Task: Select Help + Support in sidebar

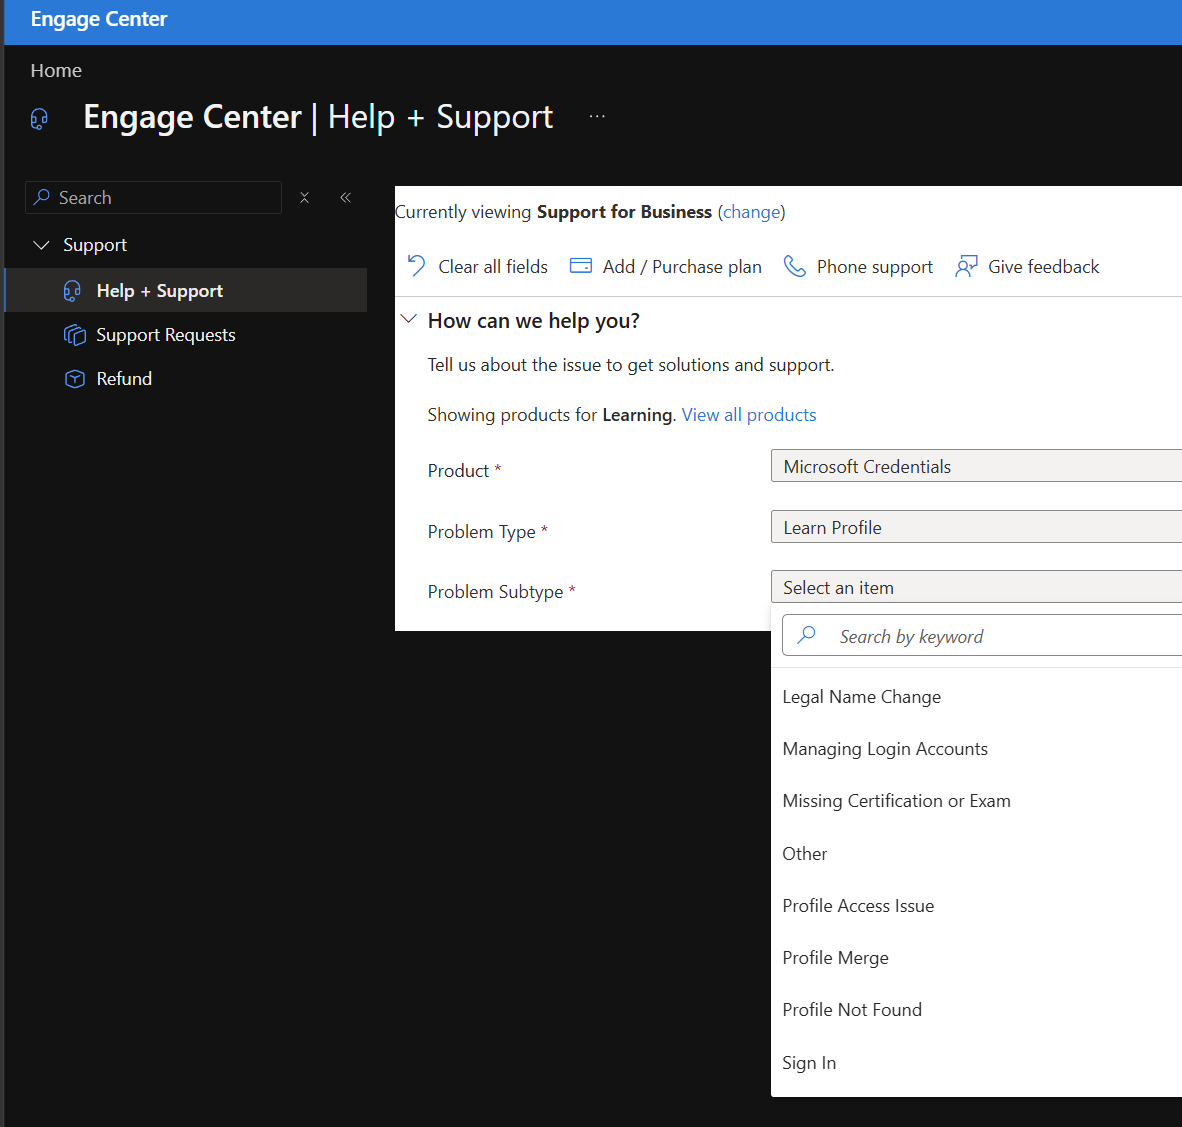Action: (x=186, y=290)
